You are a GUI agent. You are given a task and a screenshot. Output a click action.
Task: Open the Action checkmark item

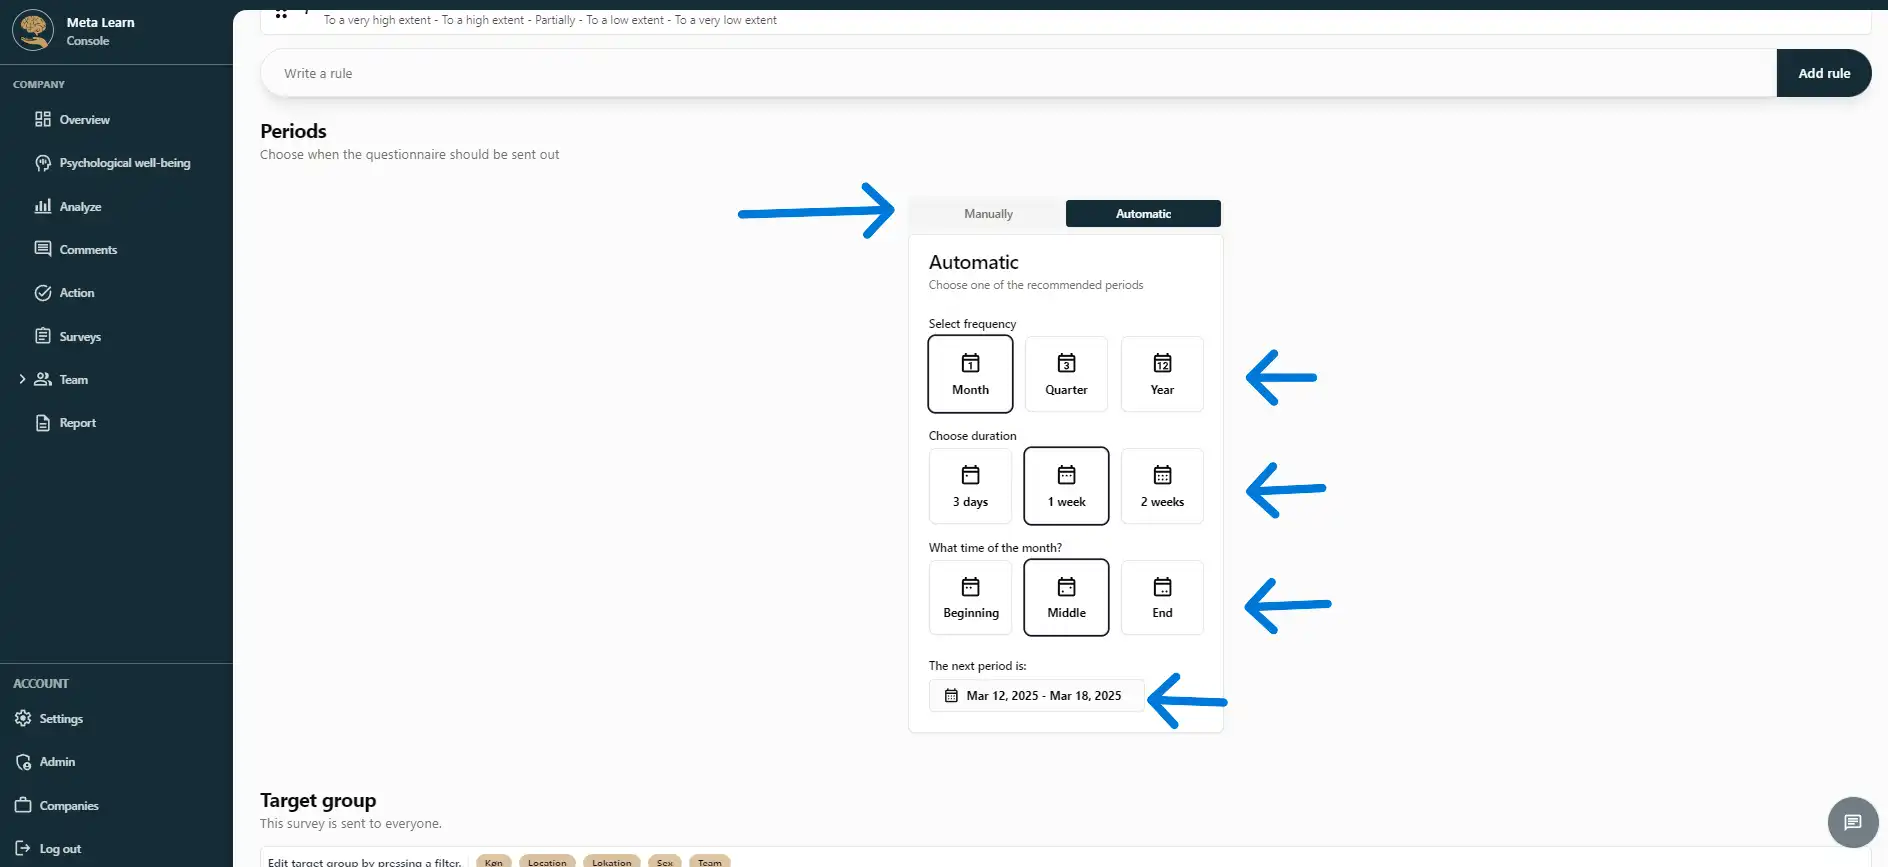[76, 293]
